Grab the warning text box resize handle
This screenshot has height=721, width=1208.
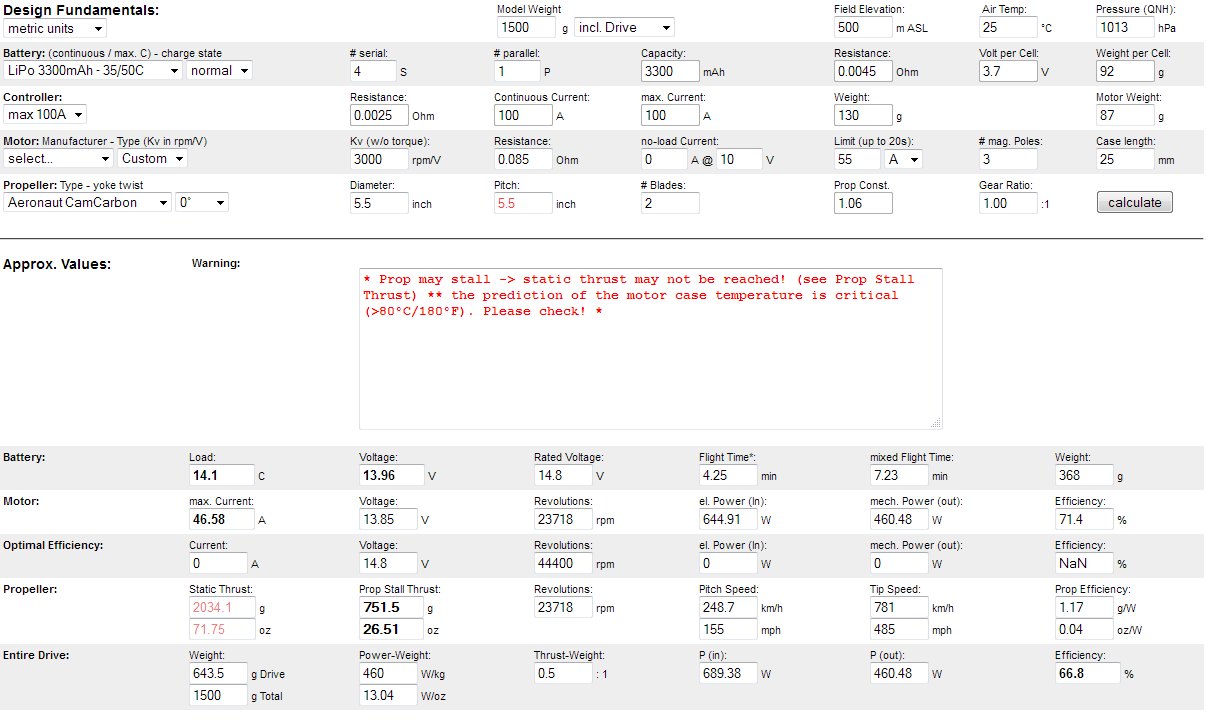[936, 423]
